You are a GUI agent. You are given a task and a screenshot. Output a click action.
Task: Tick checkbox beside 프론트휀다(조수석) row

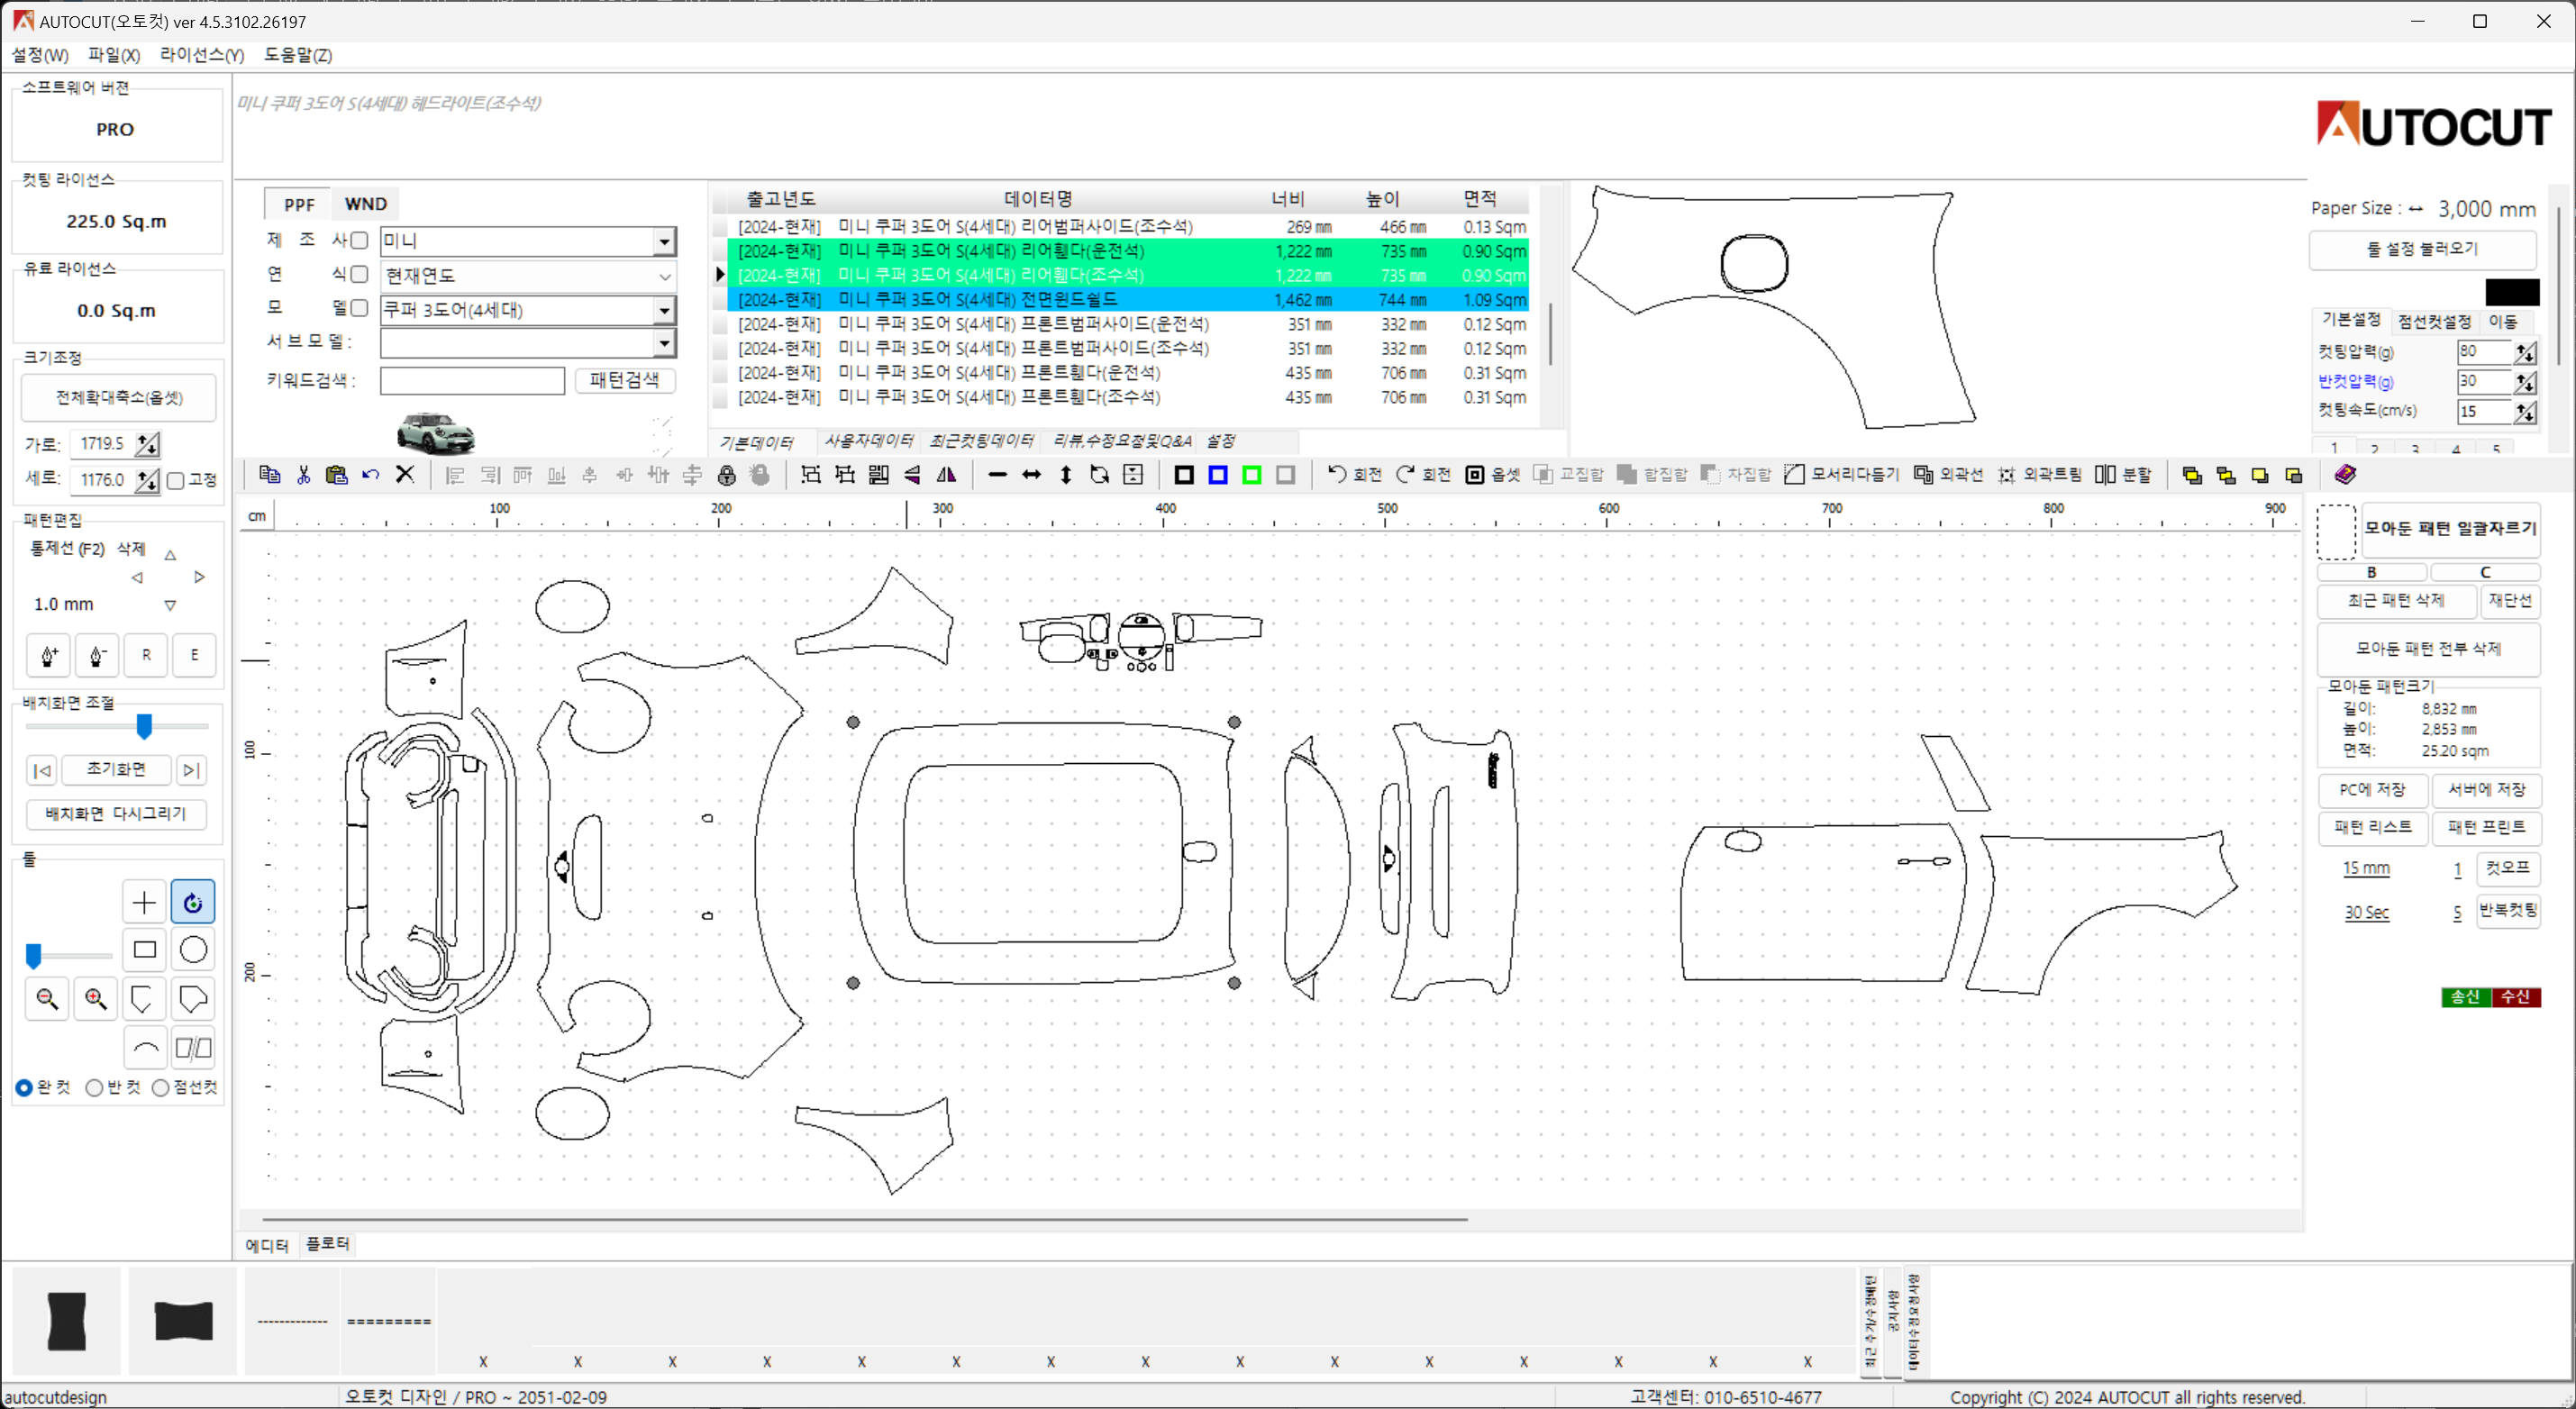720,397
